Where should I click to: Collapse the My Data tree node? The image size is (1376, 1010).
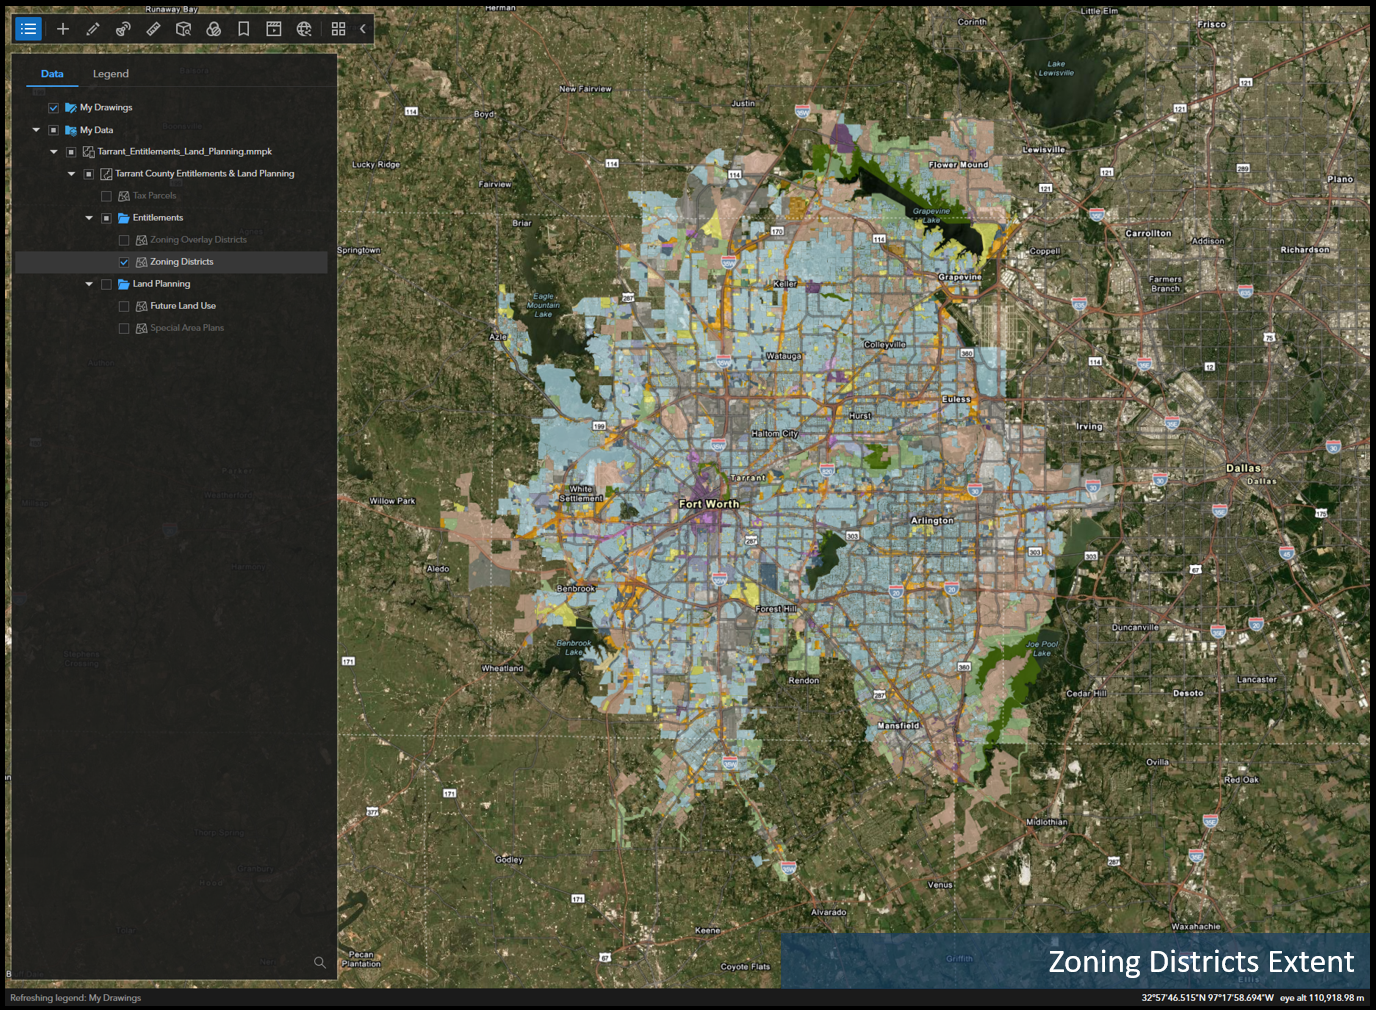36,129
